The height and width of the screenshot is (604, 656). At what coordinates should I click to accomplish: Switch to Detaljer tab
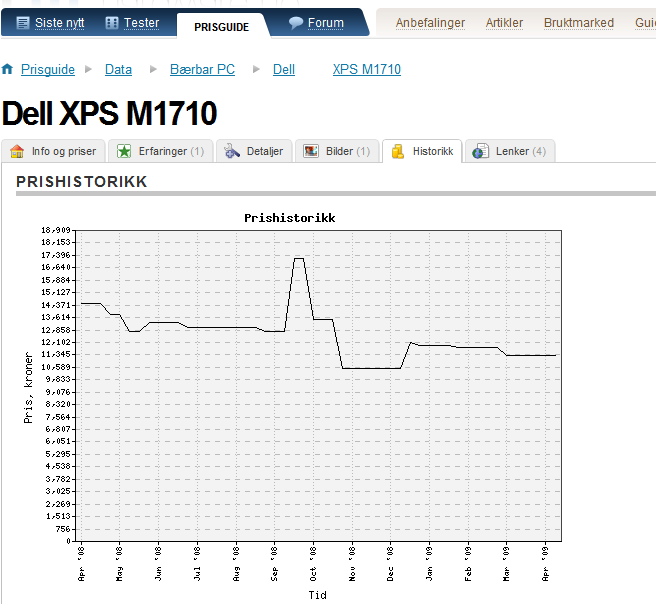coord(254,151)
